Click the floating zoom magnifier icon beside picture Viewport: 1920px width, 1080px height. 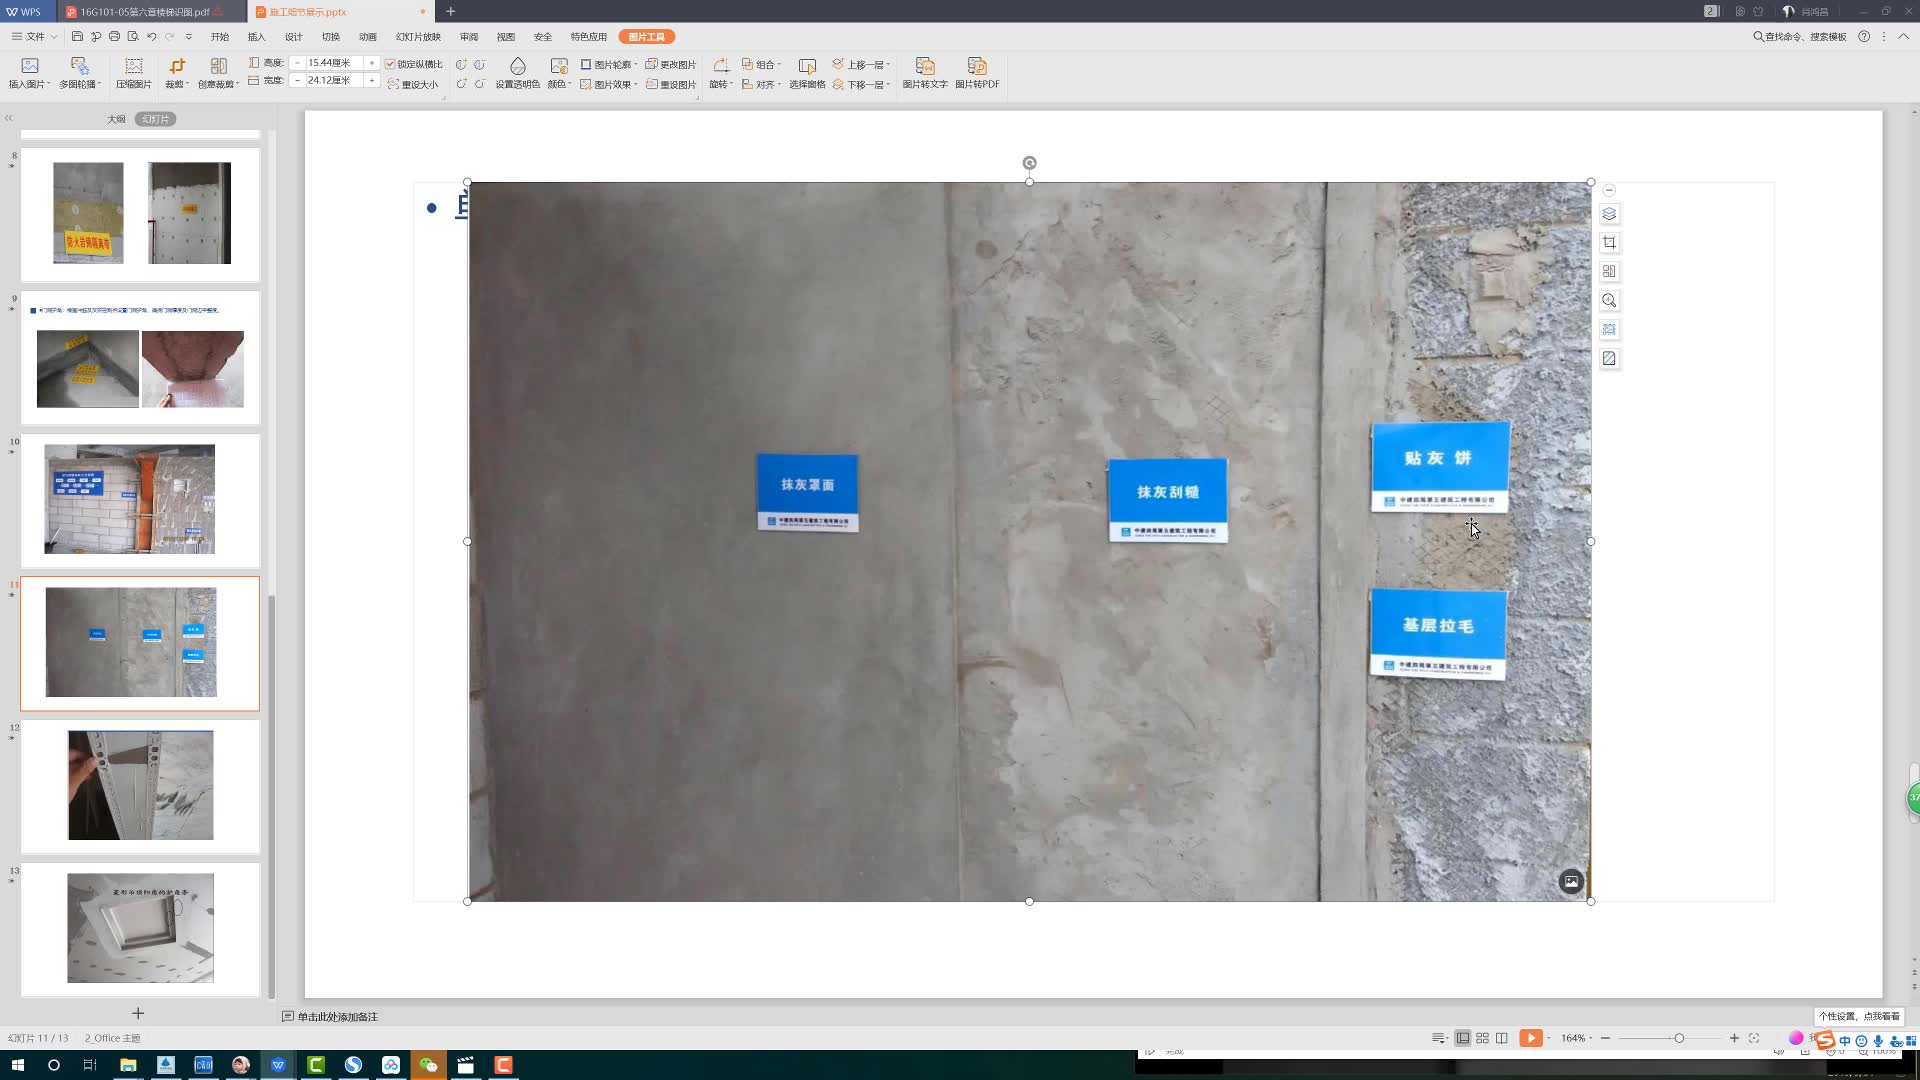[1609, 301]
